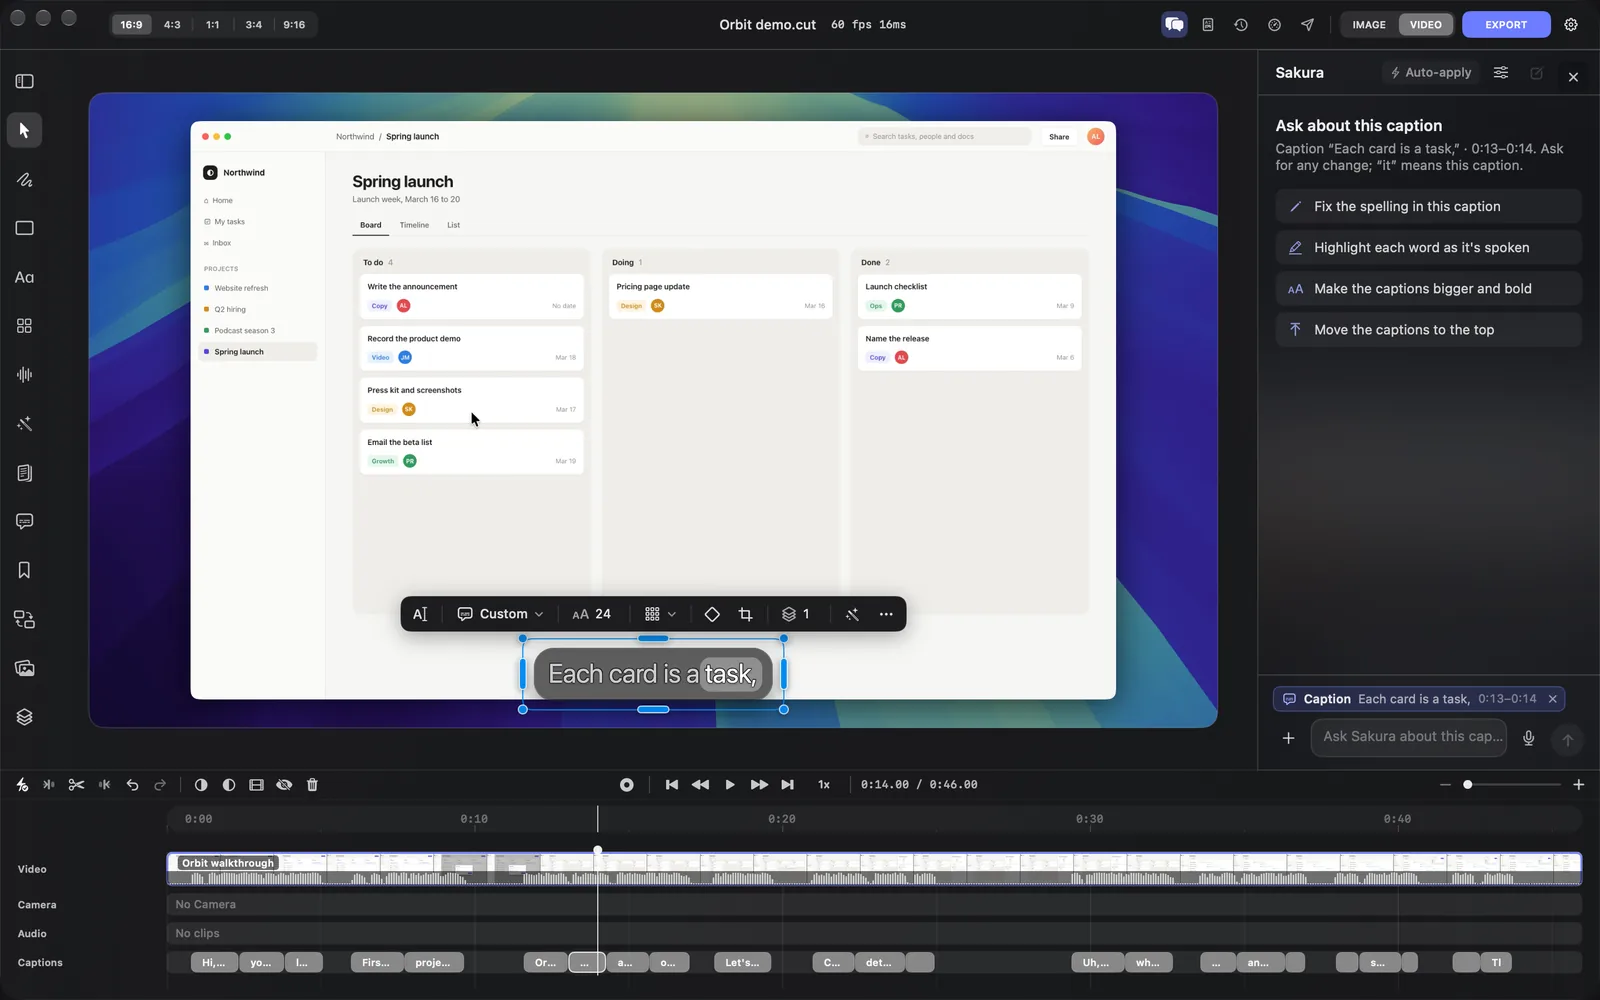Click the trash delete icon above timeline
The image size is (1600, 1000).
[312, 785]
